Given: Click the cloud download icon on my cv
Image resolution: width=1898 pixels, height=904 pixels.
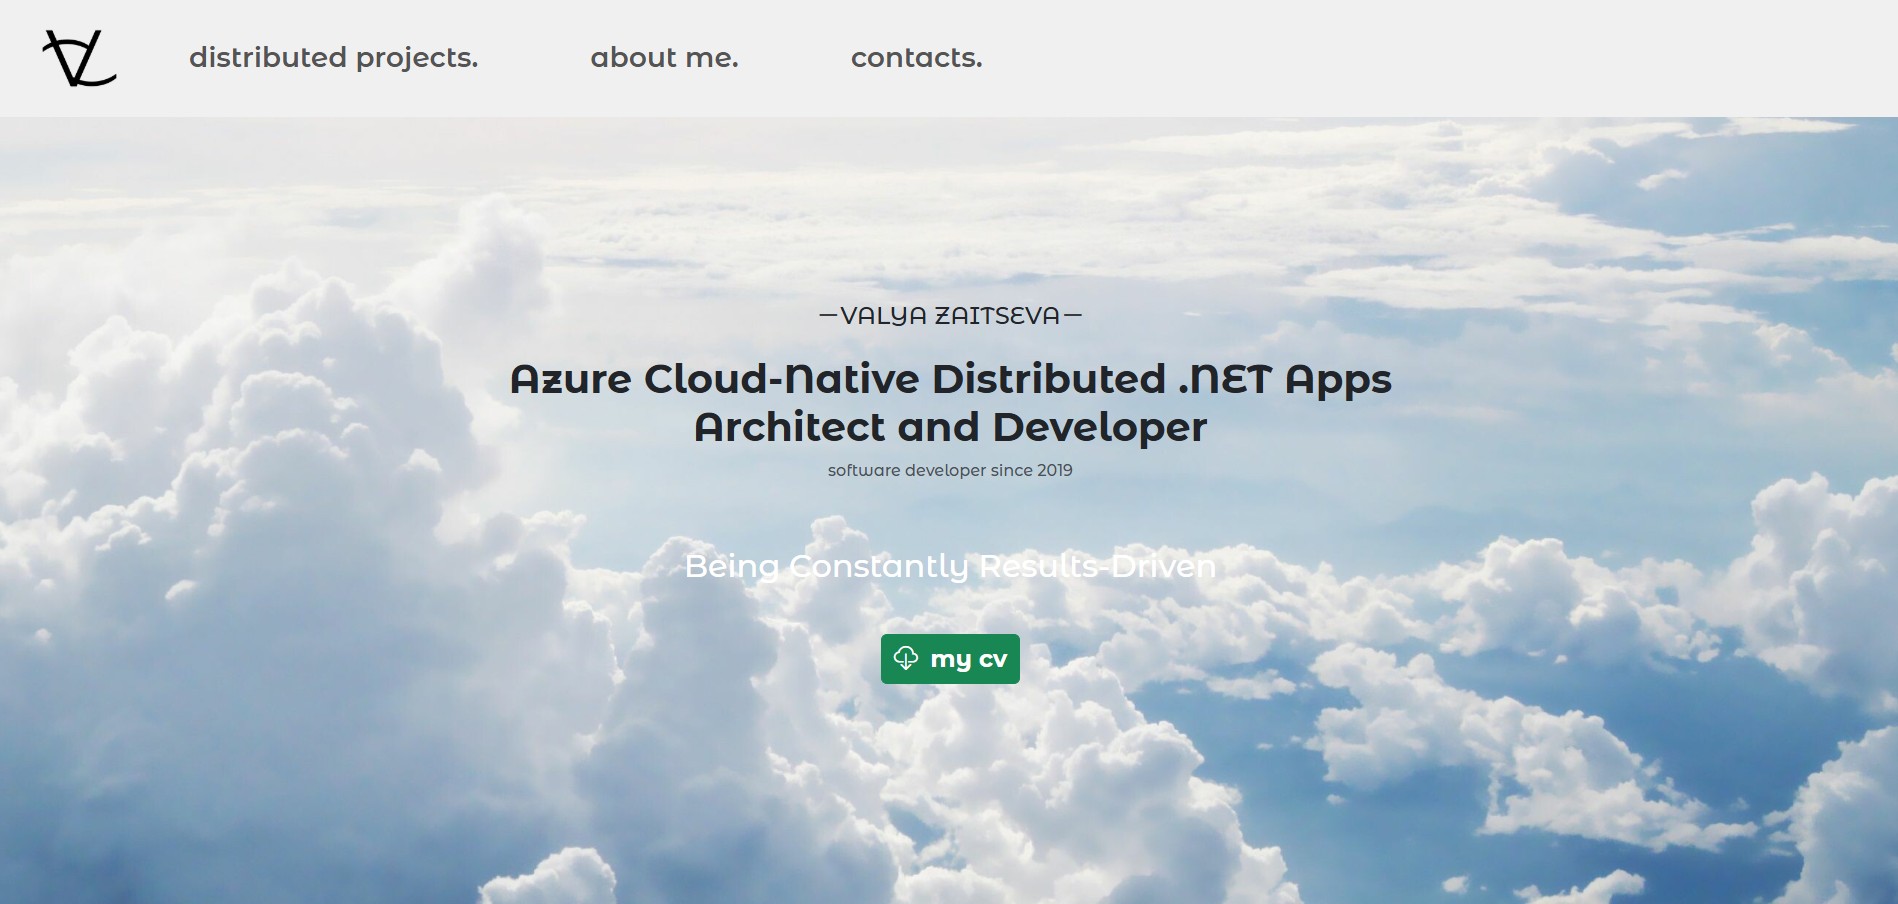Looking at the screenshot, I should [x=906, y=658].
